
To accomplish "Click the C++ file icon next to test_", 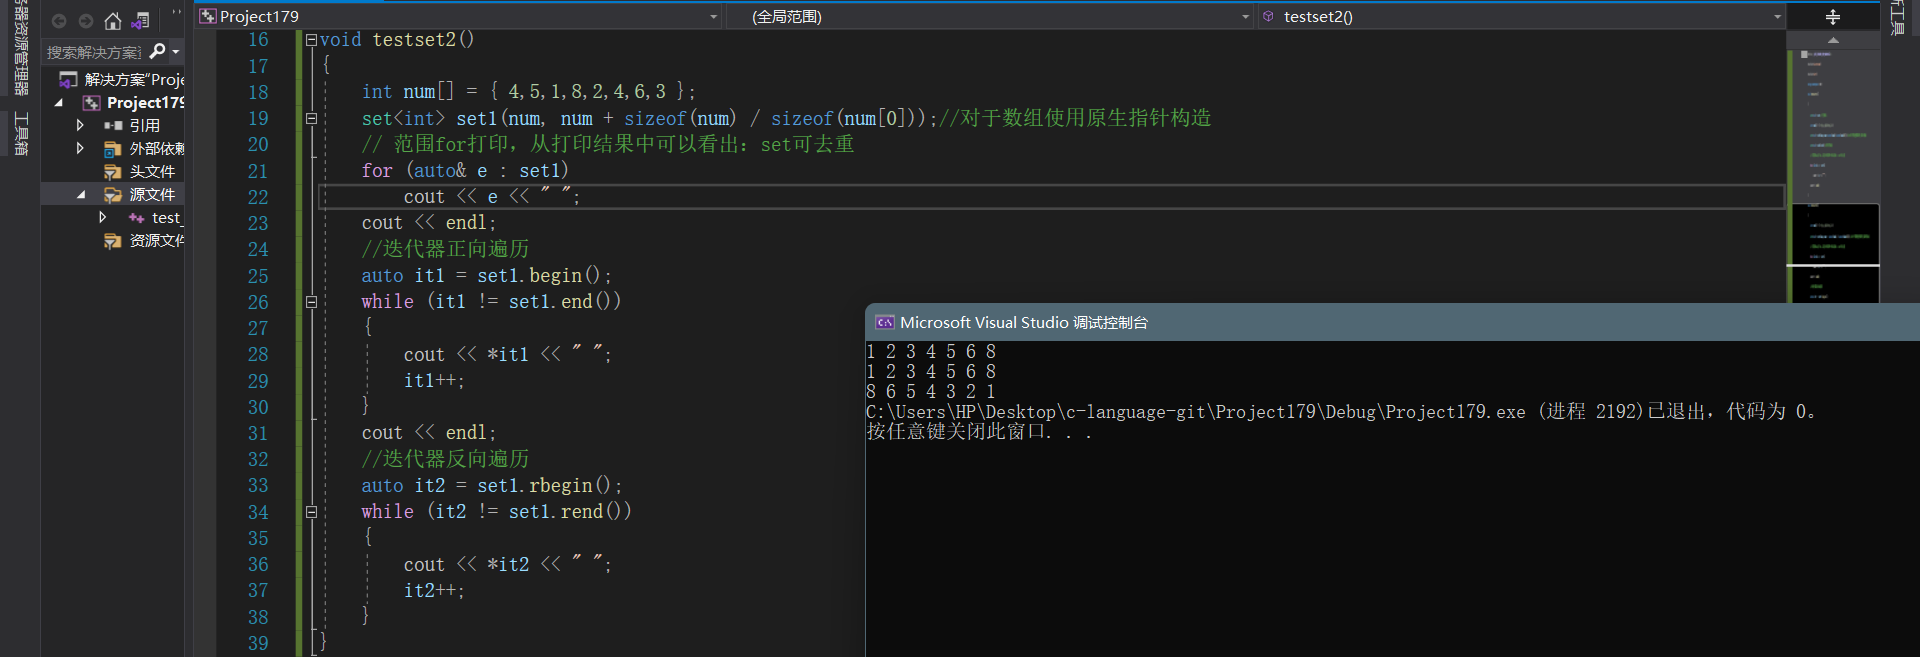I will [x=137, y=218].
